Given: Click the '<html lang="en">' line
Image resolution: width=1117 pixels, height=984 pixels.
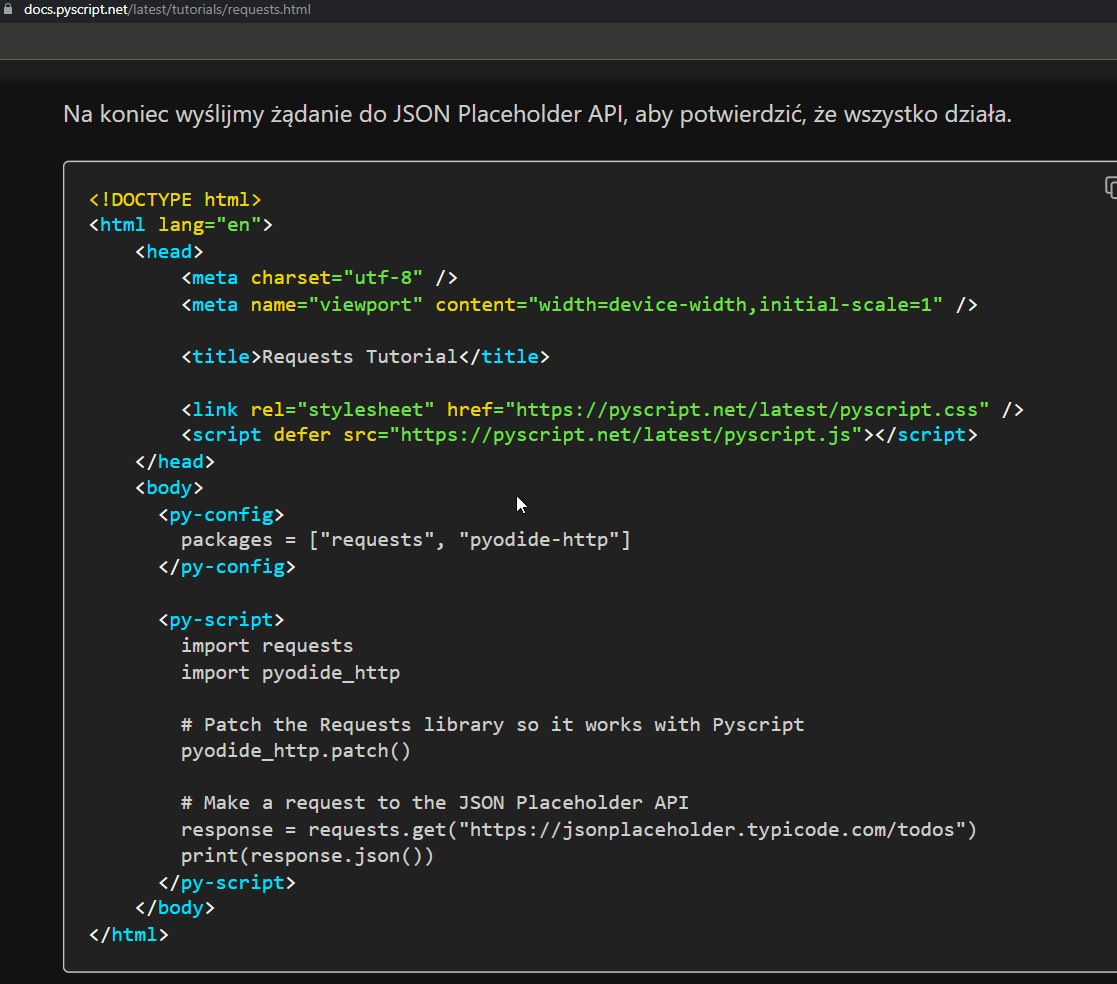Looking at the screenshot, I should click(181, 225).
